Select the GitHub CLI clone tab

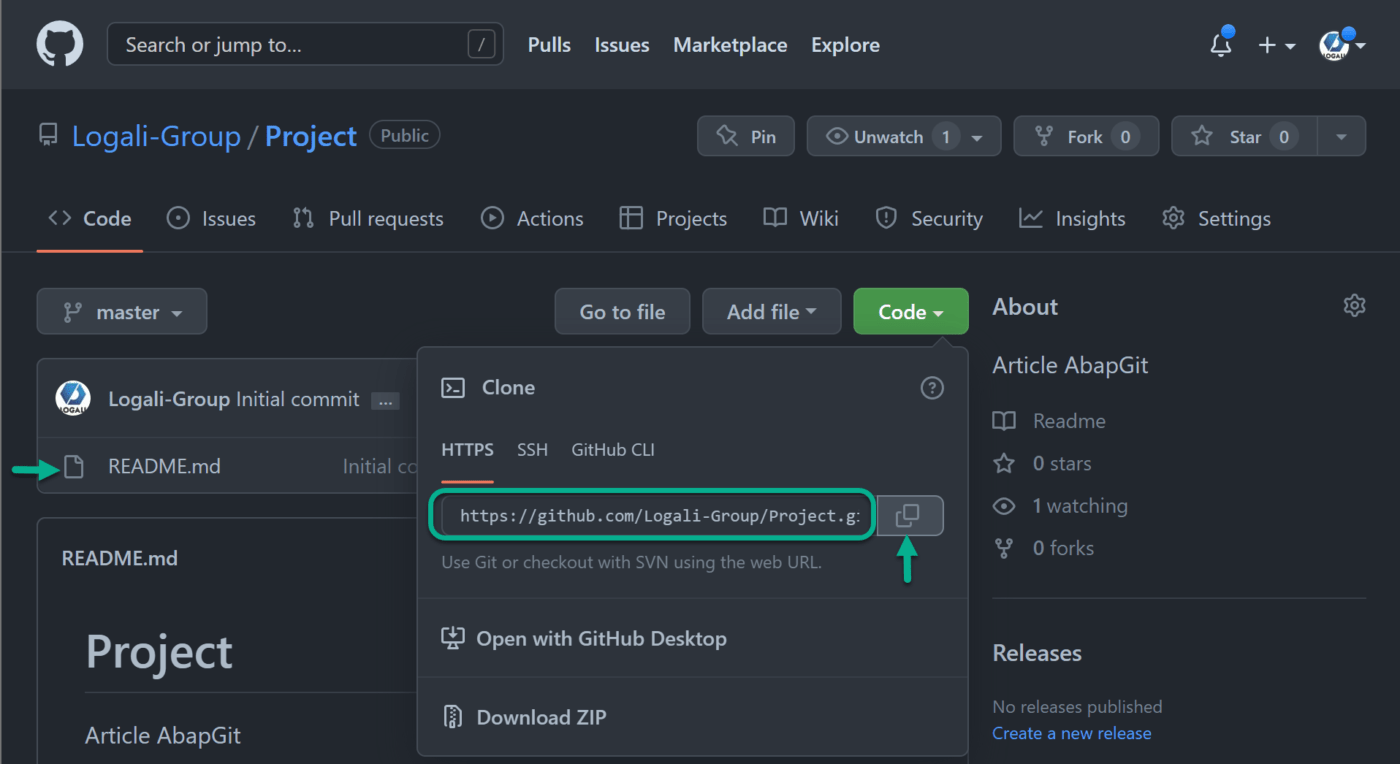click(x=613, y=450)
